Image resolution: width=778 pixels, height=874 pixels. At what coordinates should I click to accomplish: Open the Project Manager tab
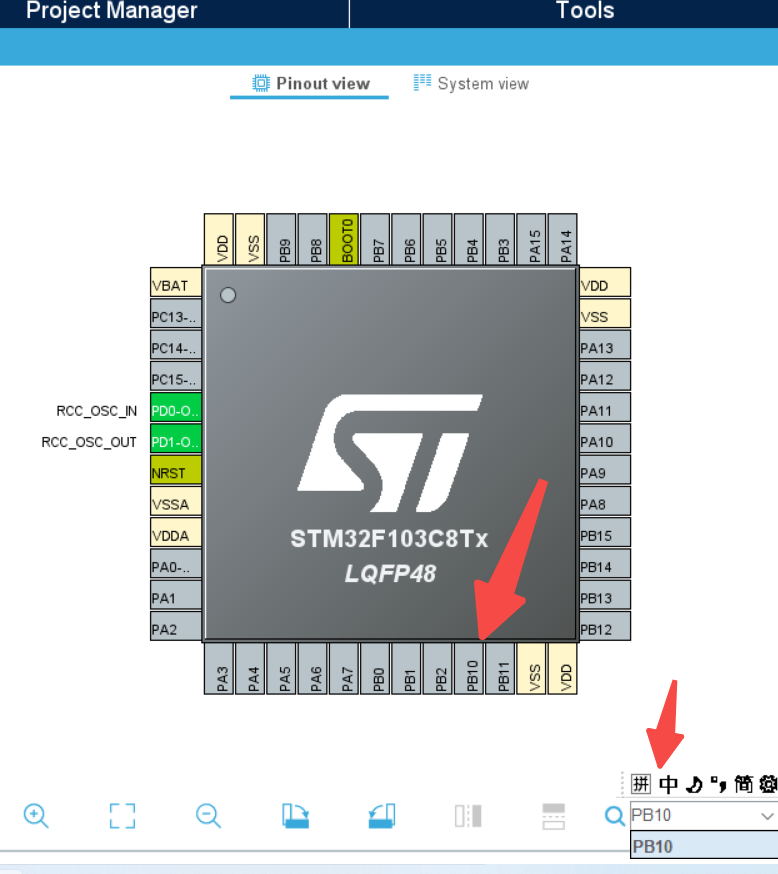[x=111, y=11]
